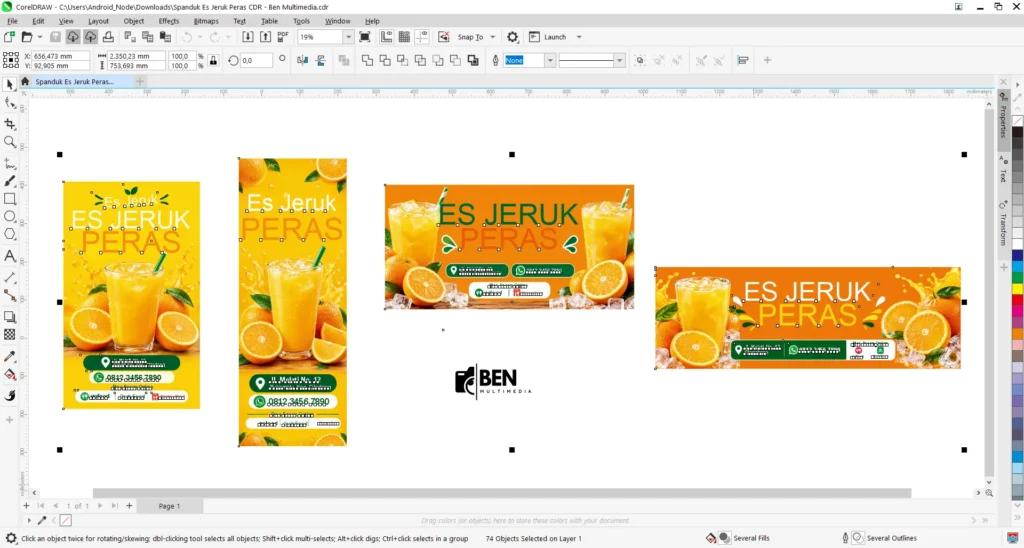Select the Interactive Fill bucket tool
This screenshot has width=1024, height=548.
click(10, 375)
